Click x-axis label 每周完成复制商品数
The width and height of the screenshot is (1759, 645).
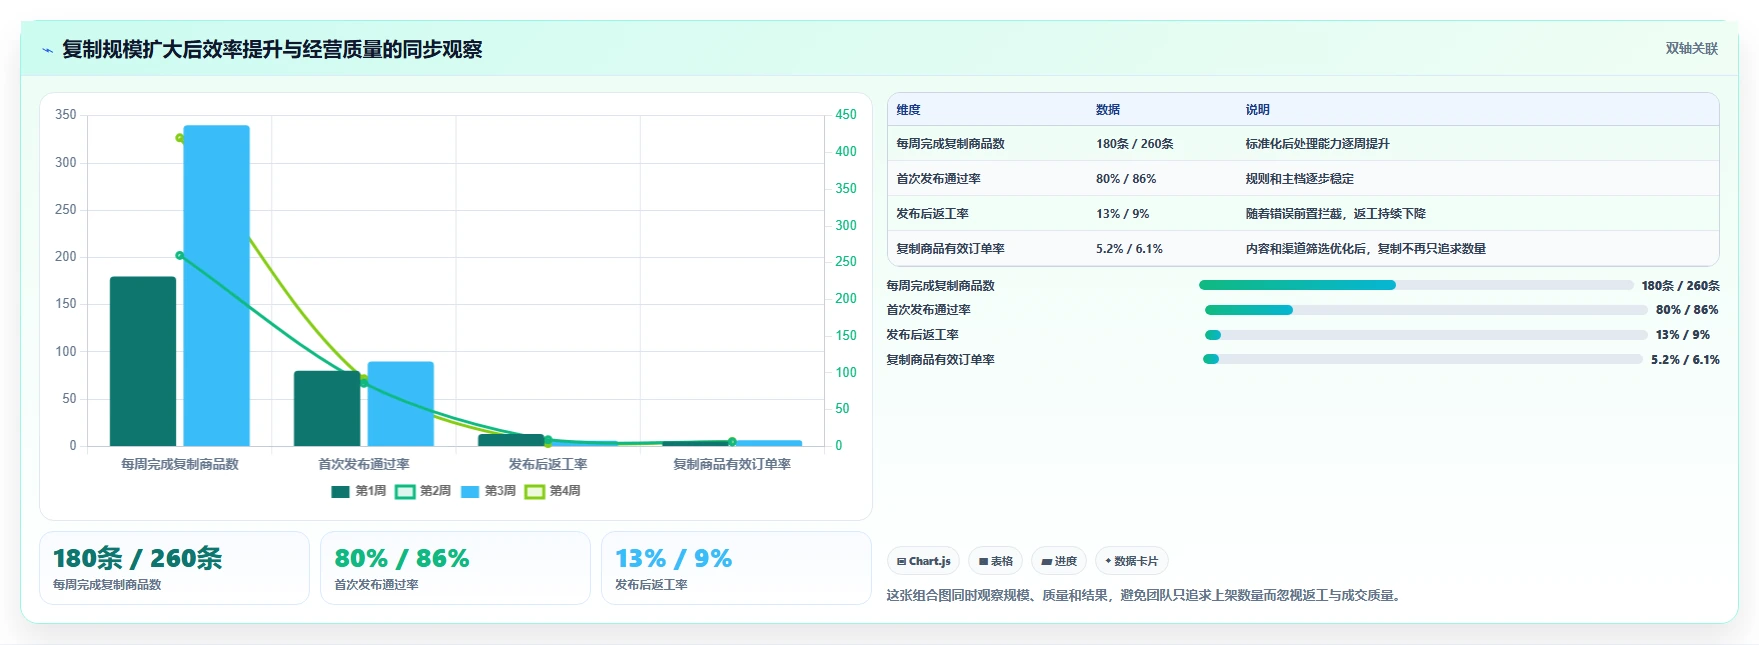[180, 464]
